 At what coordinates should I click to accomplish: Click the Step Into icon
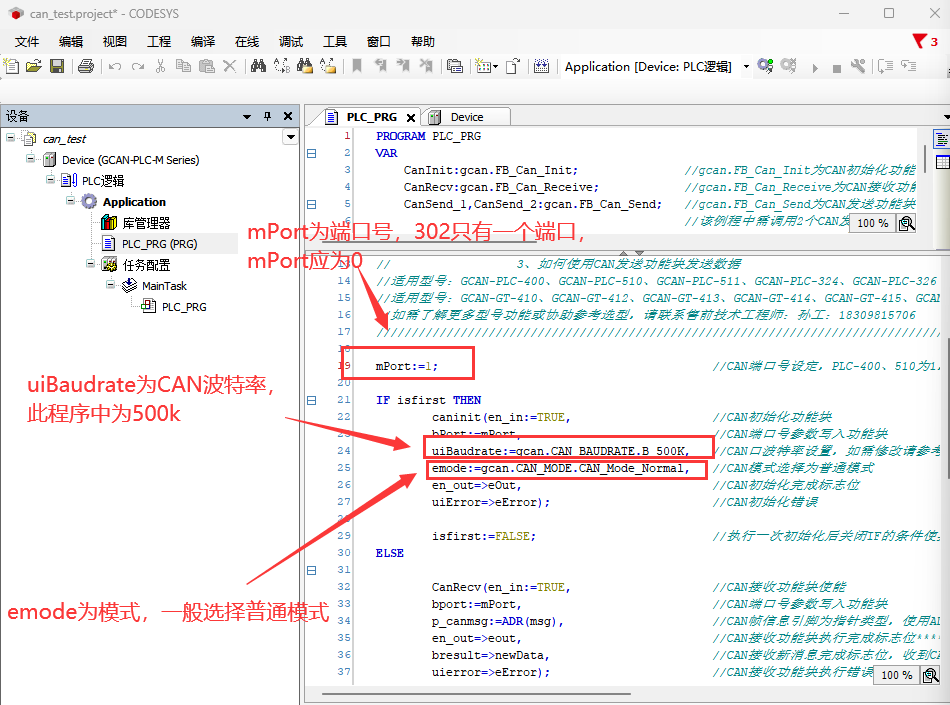(909, 66)
